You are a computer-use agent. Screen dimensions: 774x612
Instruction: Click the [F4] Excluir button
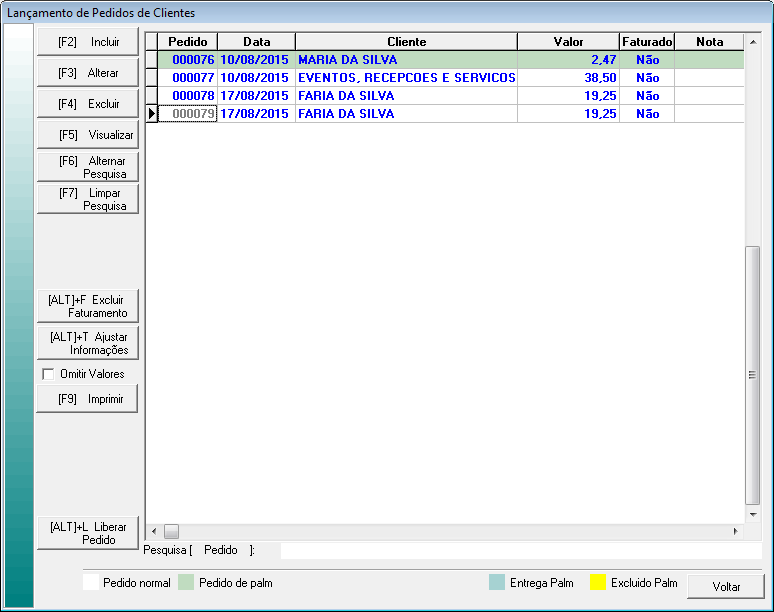click(x=88, y=104)
